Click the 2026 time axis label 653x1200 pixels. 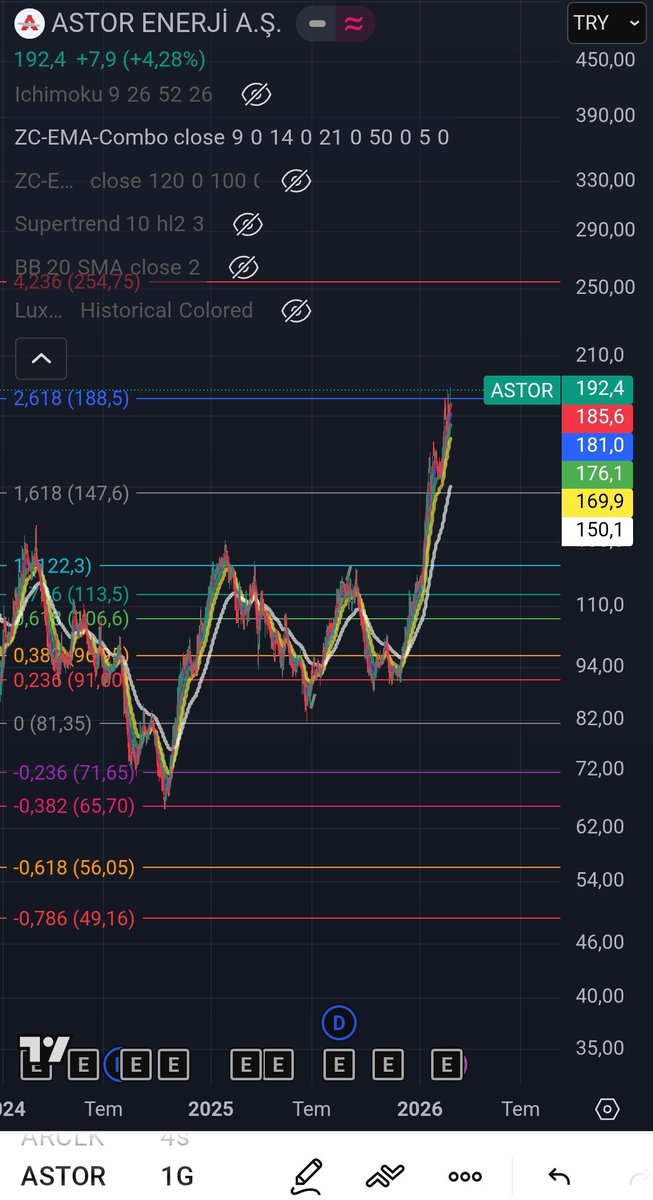(420, 1109)
